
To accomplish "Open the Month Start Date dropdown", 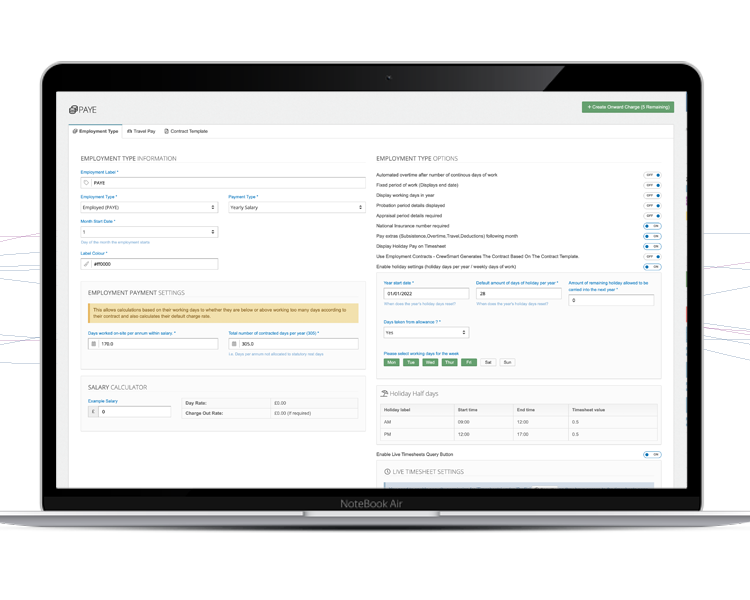I will pyautogui.click(x=149, y=231).
